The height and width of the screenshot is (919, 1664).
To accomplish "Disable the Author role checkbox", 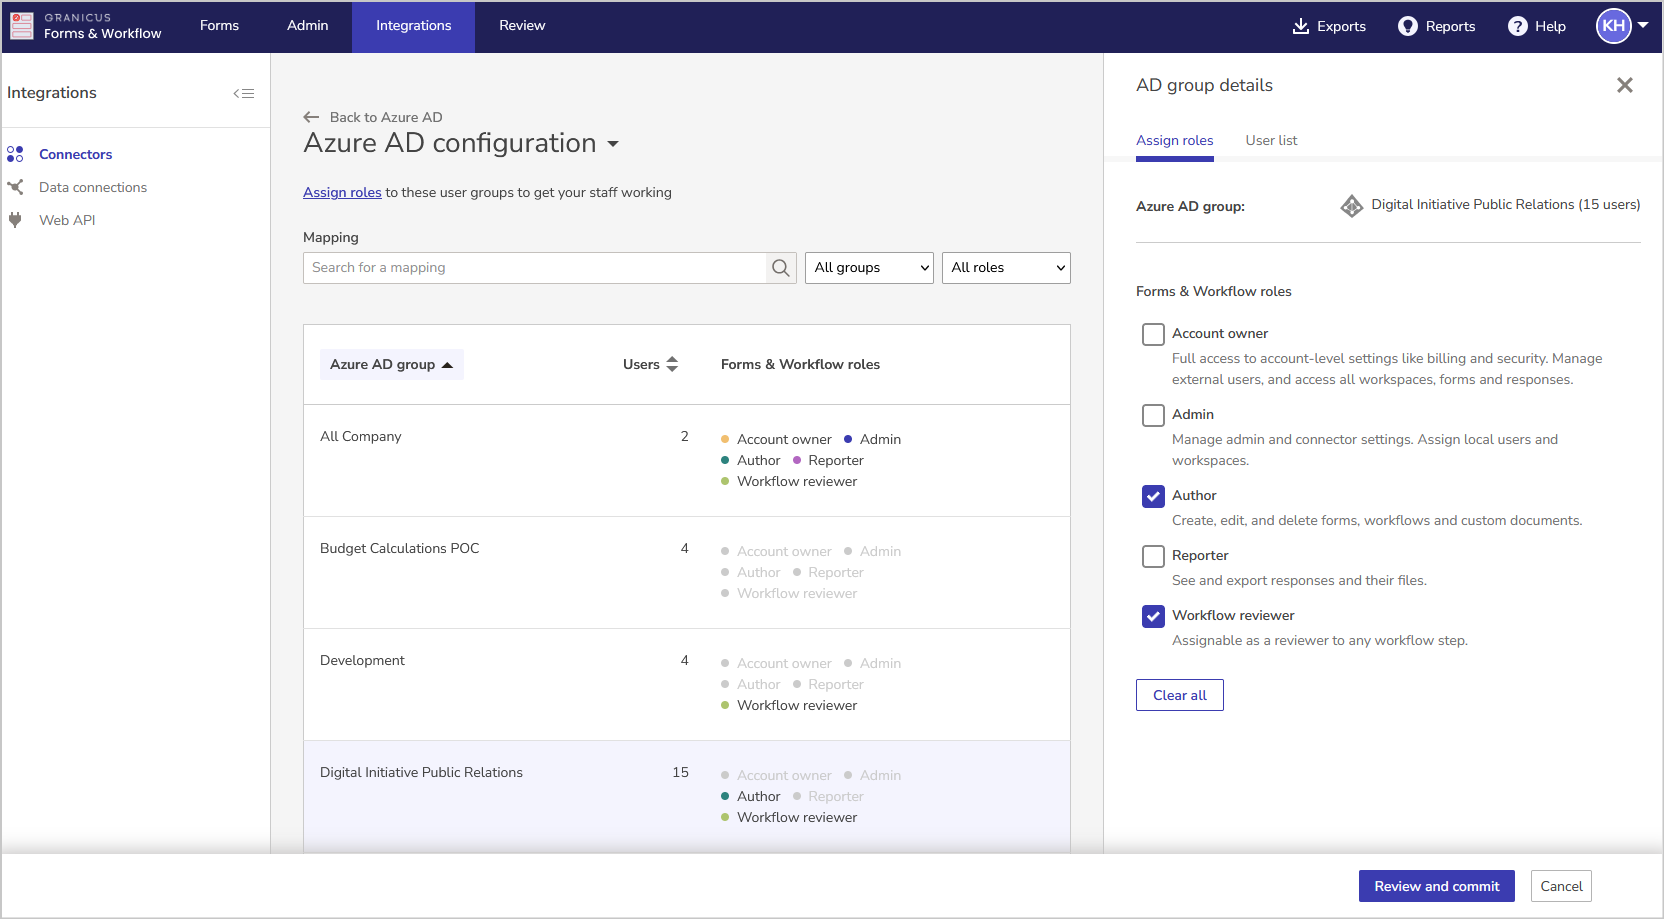I will (x=1153, y=496).
